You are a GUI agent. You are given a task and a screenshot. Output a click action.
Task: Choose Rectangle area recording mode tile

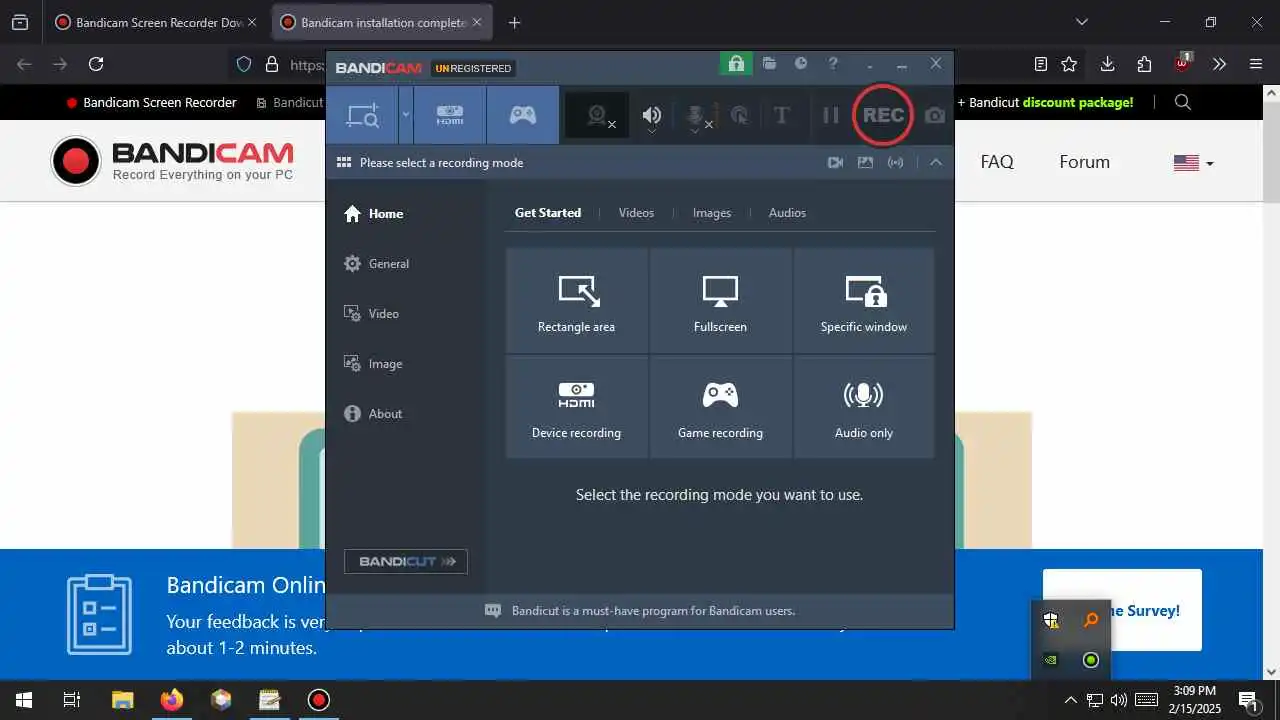tap(577, 301)
